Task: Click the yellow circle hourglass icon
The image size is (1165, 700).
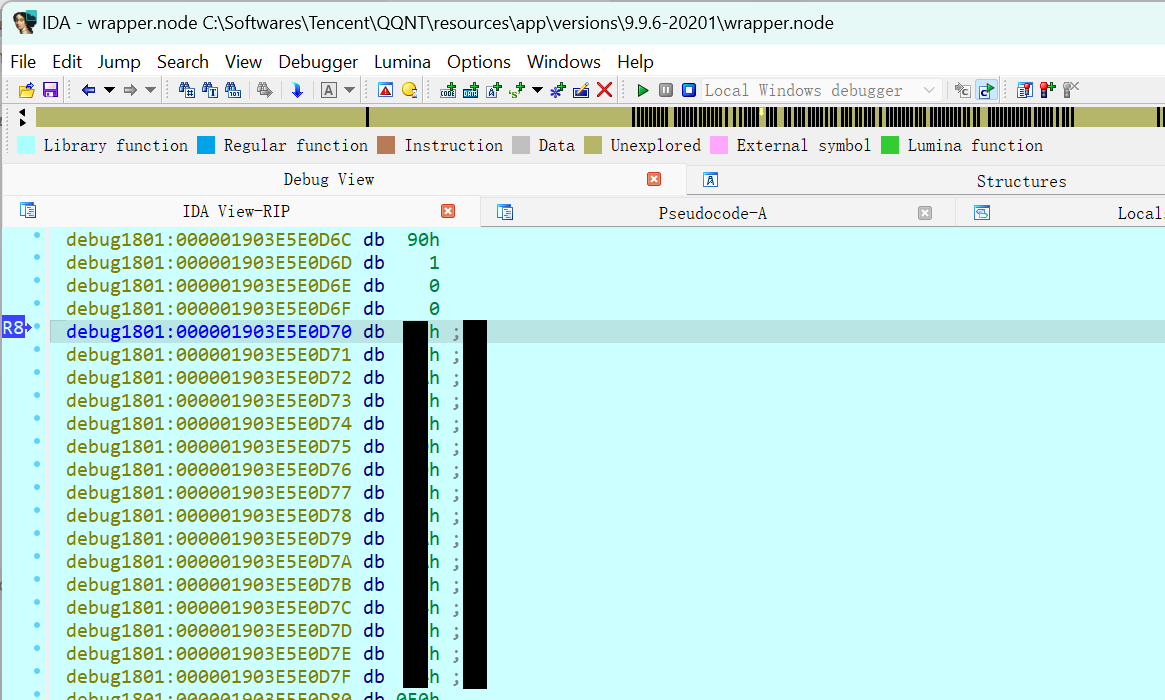Action: (409, 91)
